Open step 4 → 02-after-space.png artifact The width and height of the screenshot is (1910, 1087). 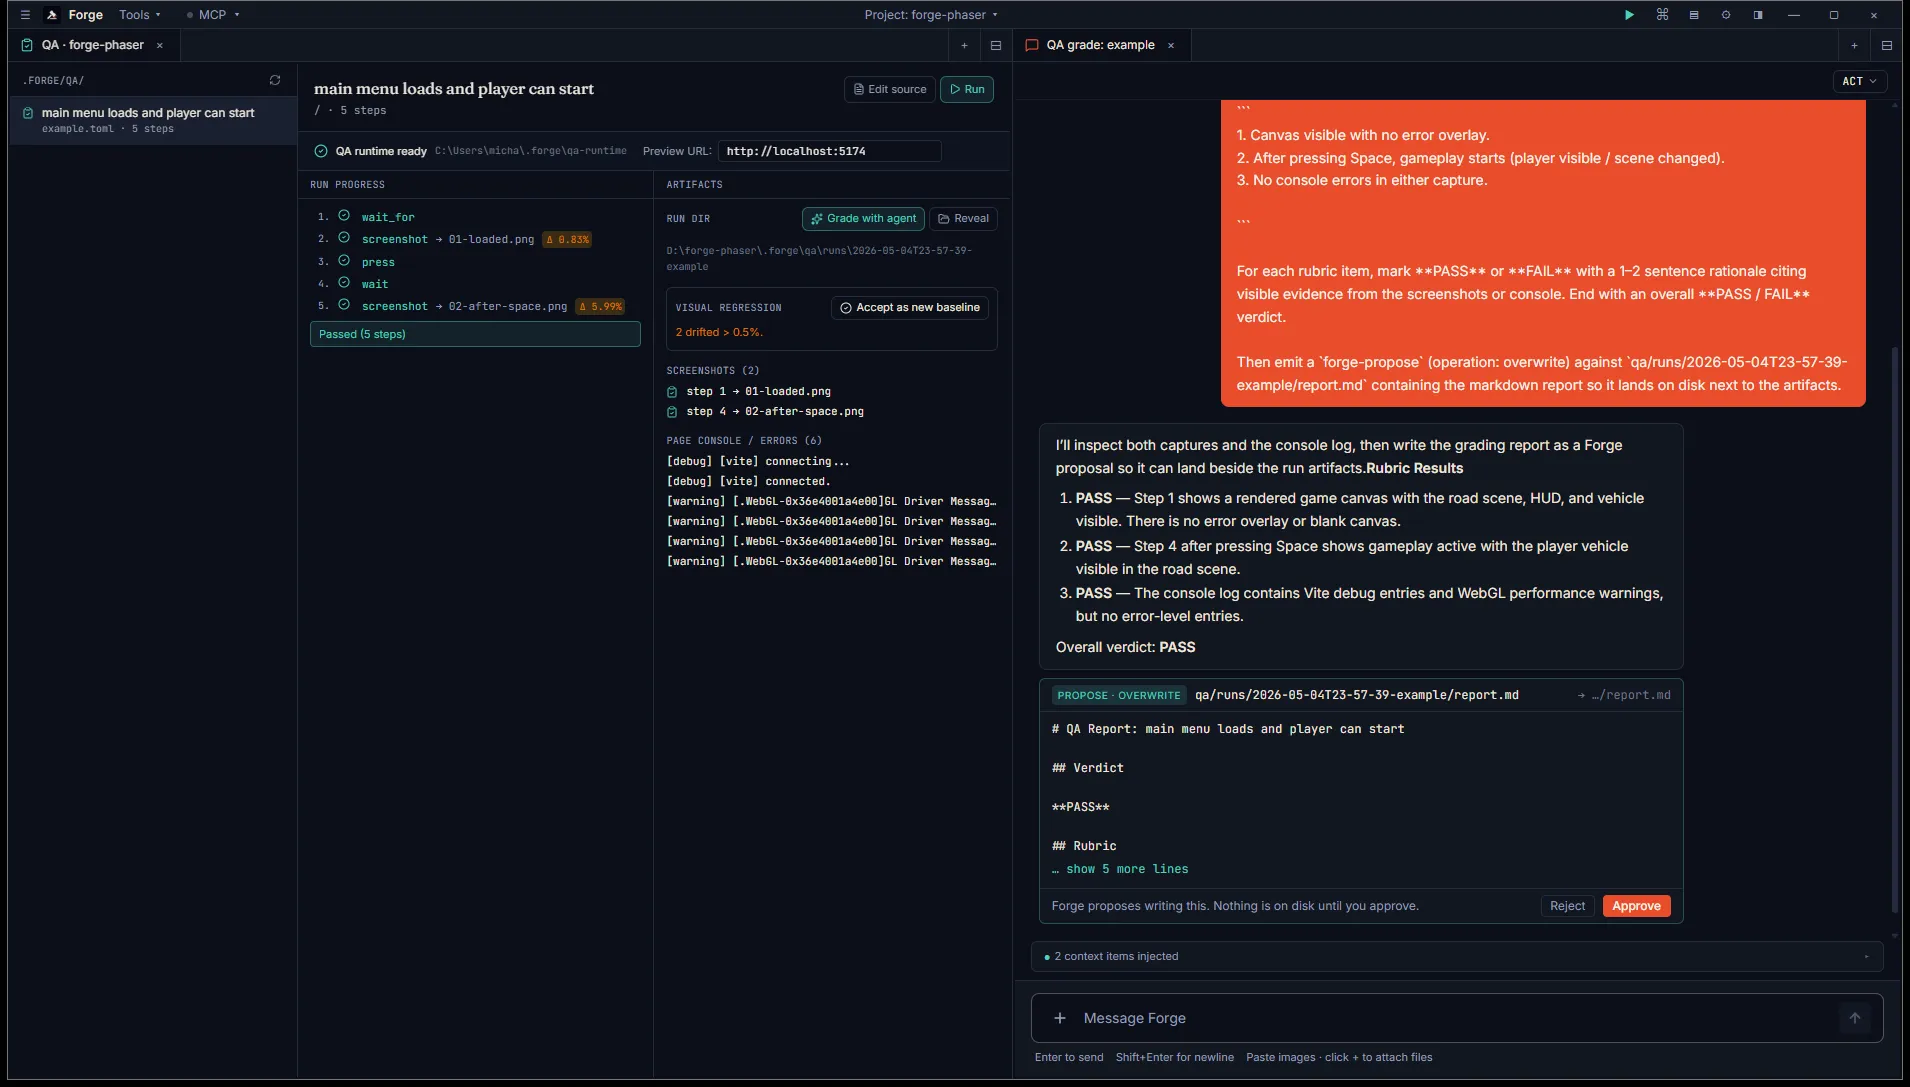point(775,412)
